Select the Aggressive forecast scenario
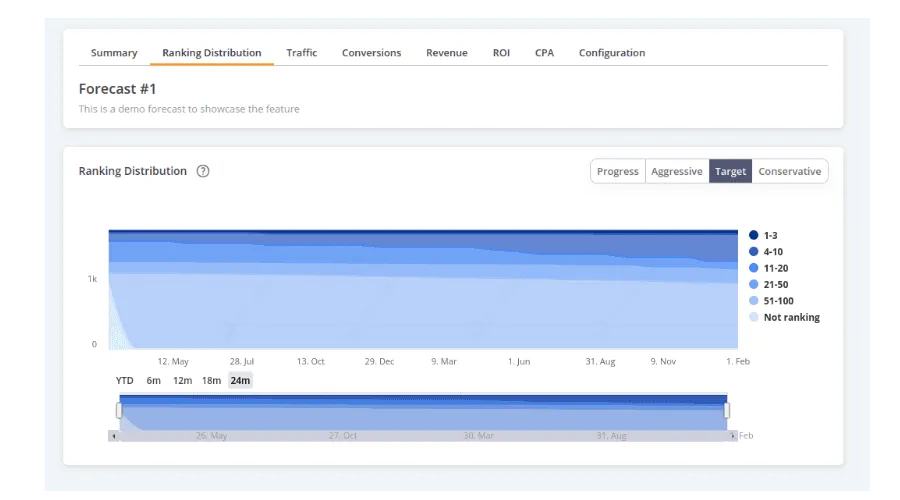The width and height of the screenshot is (900, 500). point(677,171)
